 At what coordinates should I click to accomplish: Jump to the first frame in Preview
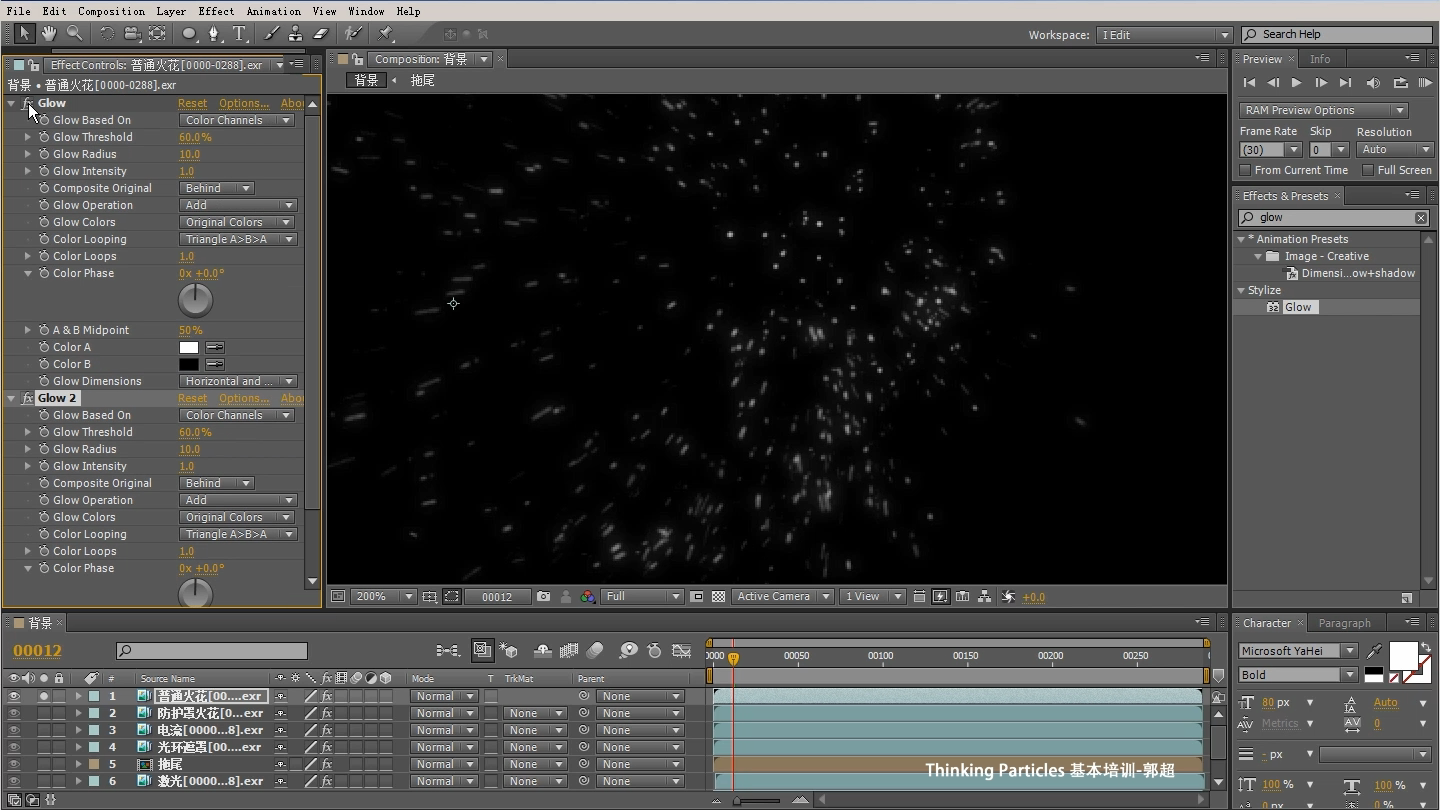1249,83
